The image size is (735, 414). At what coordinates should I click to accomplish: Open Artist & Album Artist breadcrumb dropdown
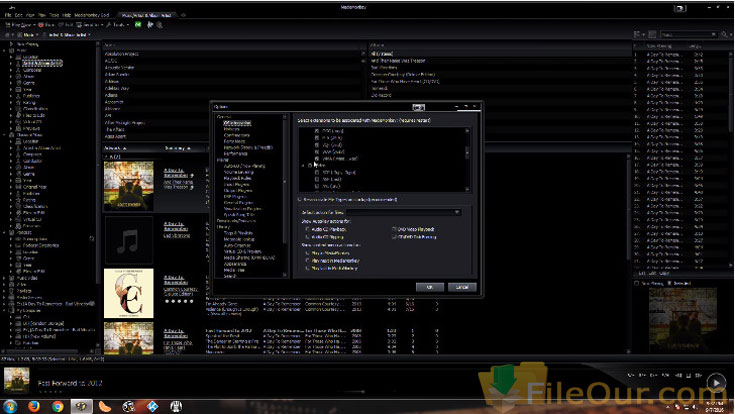tap(90, 35)
